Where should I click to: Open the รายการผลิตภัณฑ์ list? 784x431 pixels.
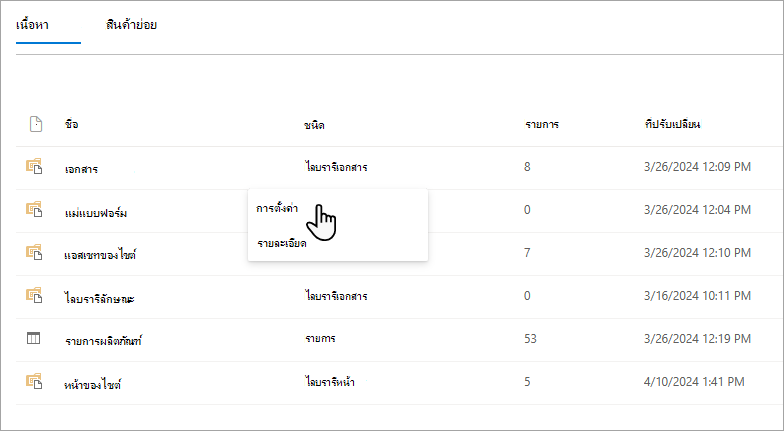pos(104,341)
